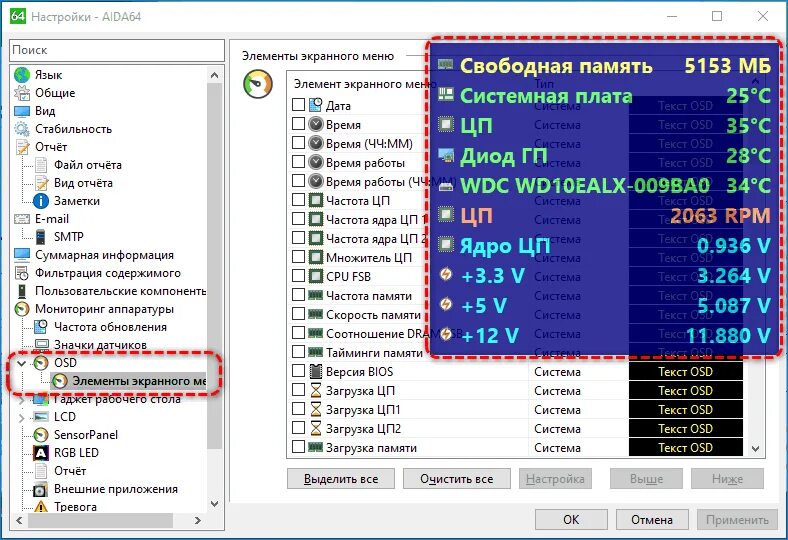Viewport: 788px width, 540px height.
Task: Select Пользовательские компоненты icon
Action: click(22, 291)
